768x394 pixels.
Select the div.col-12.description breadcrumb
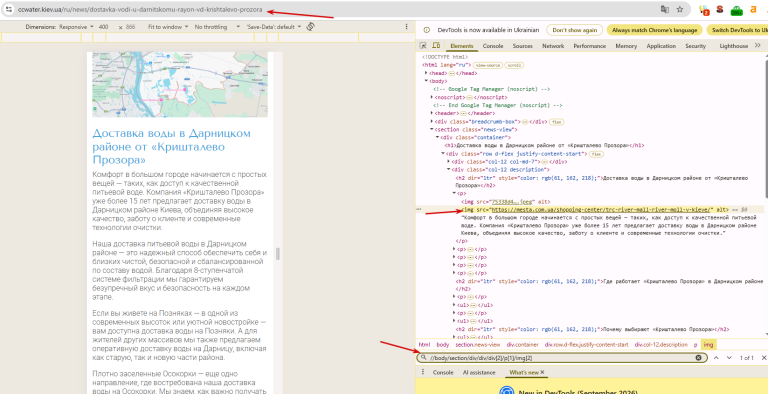click(x=661, y=345)
